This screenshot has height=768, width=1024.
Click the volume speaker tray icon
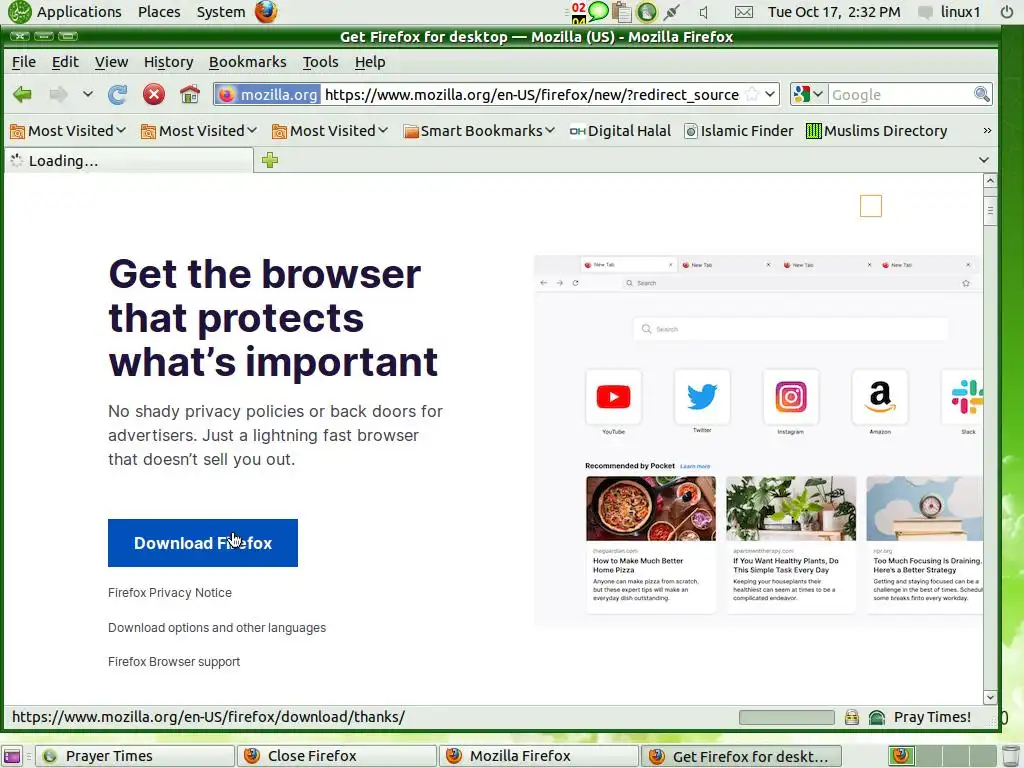[x=705, y=12]
